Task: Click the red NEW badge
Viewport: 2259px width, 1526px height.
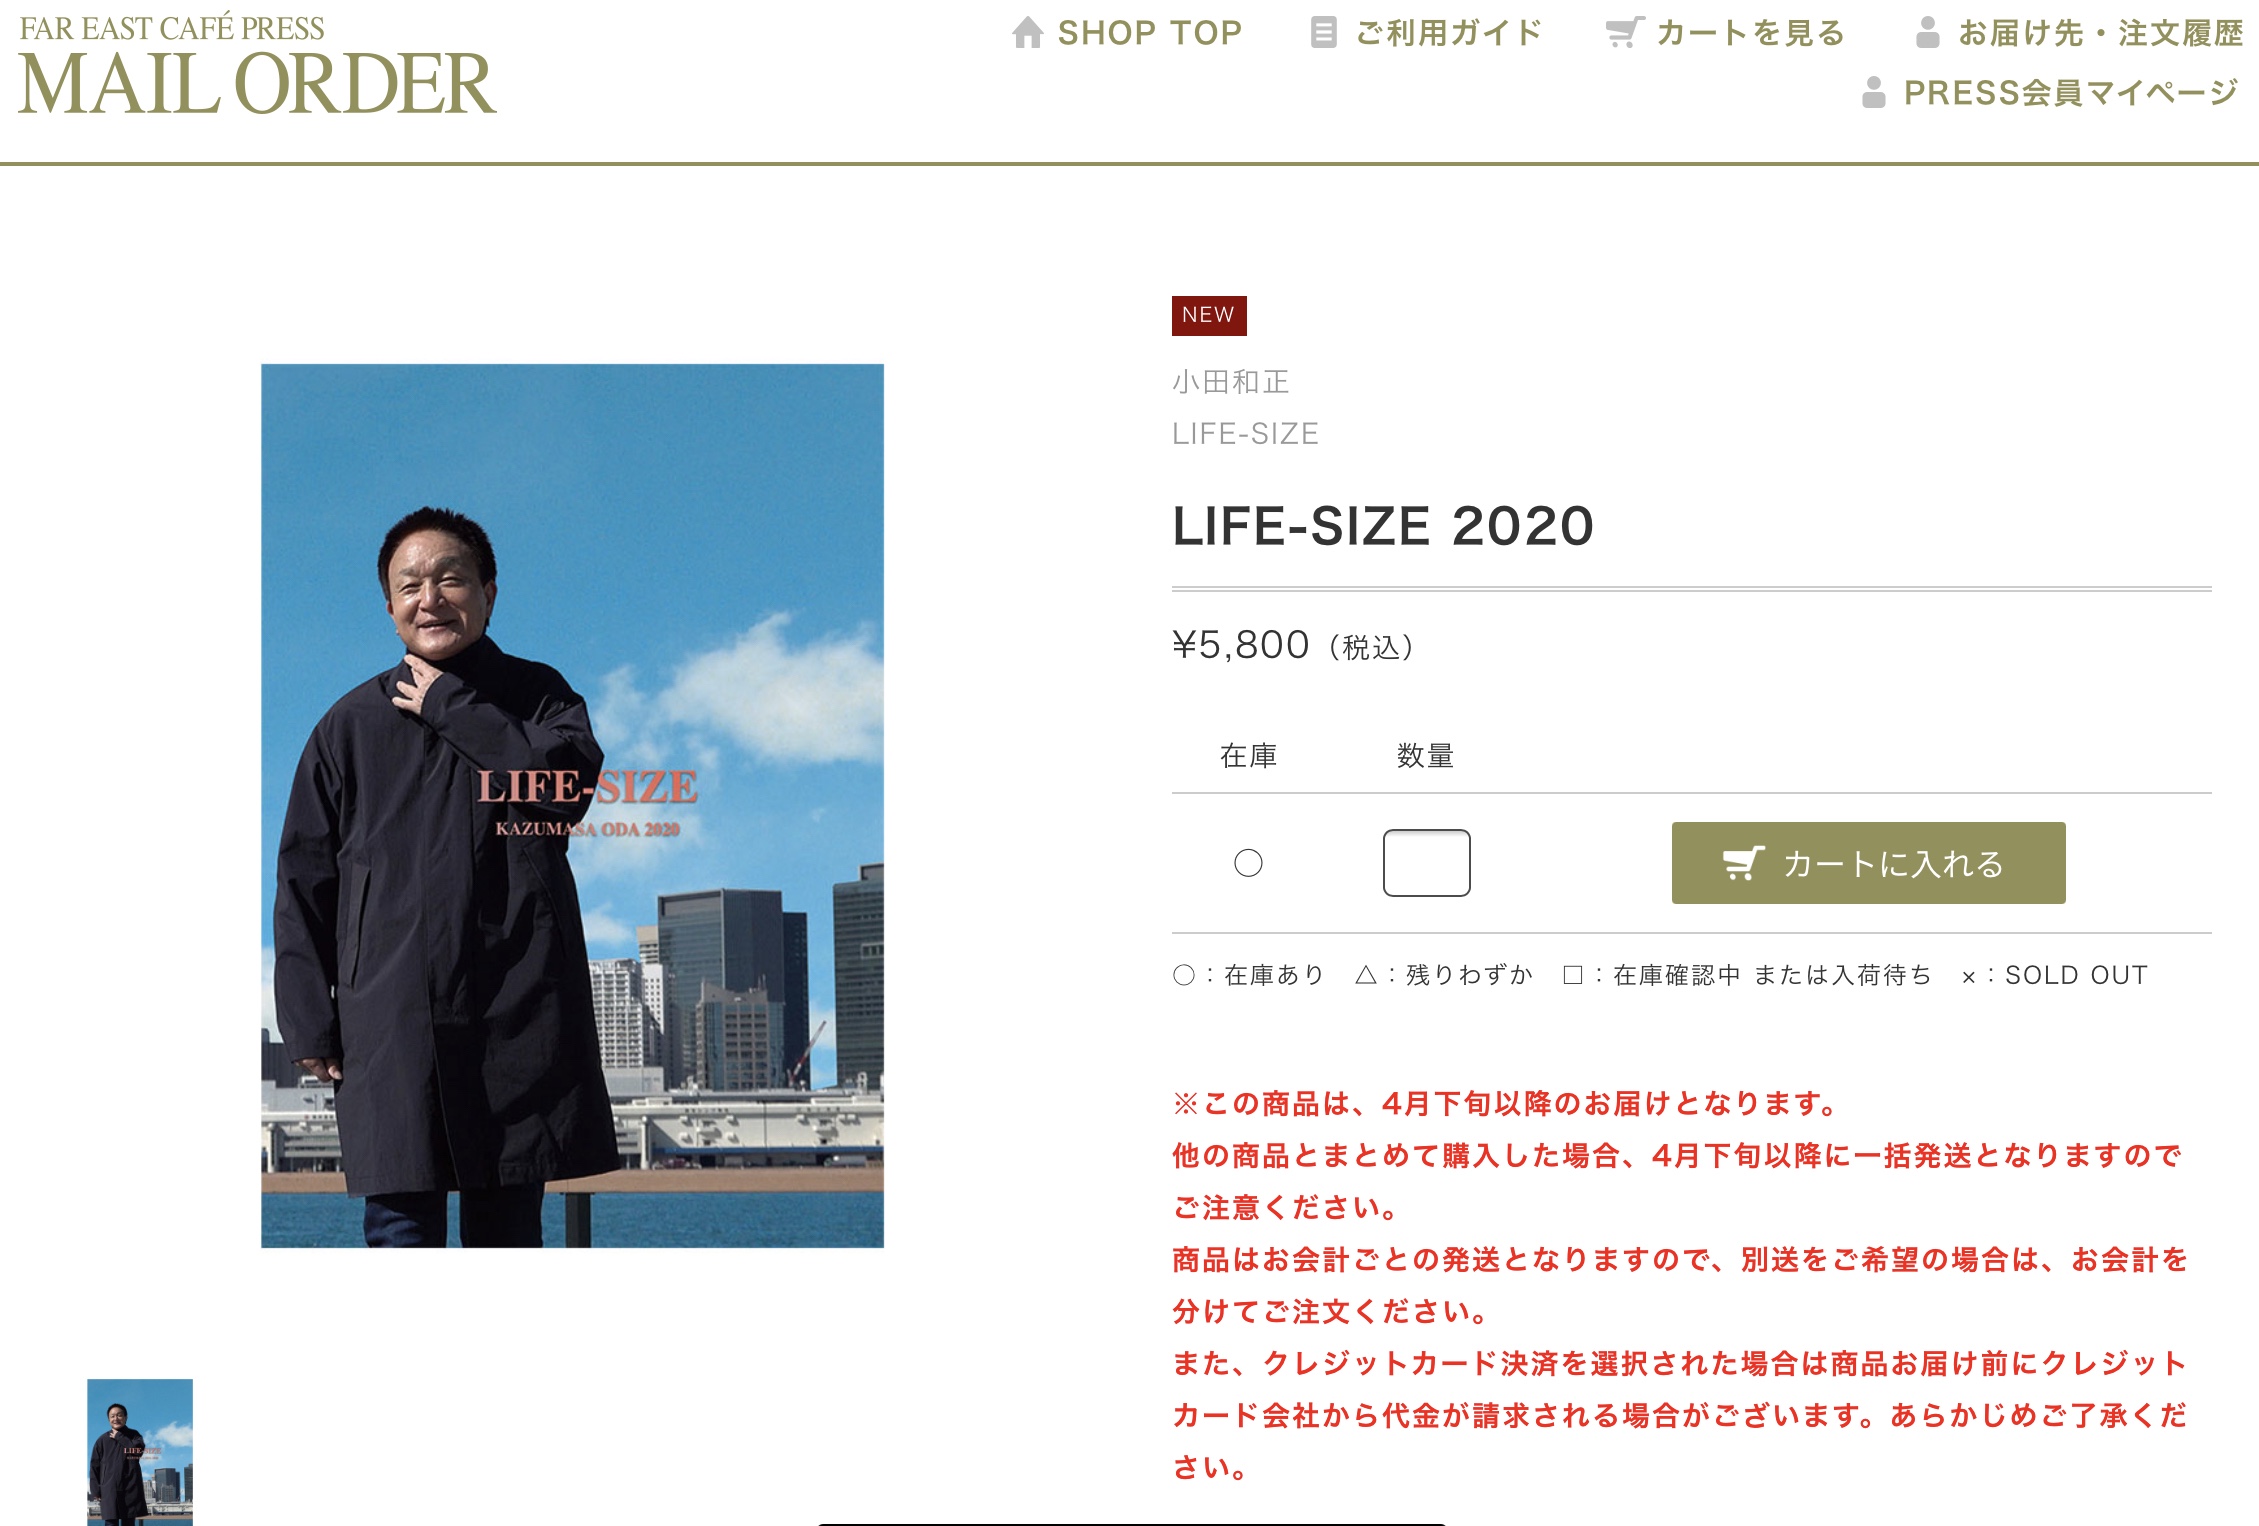Action: pos(1209,315)
